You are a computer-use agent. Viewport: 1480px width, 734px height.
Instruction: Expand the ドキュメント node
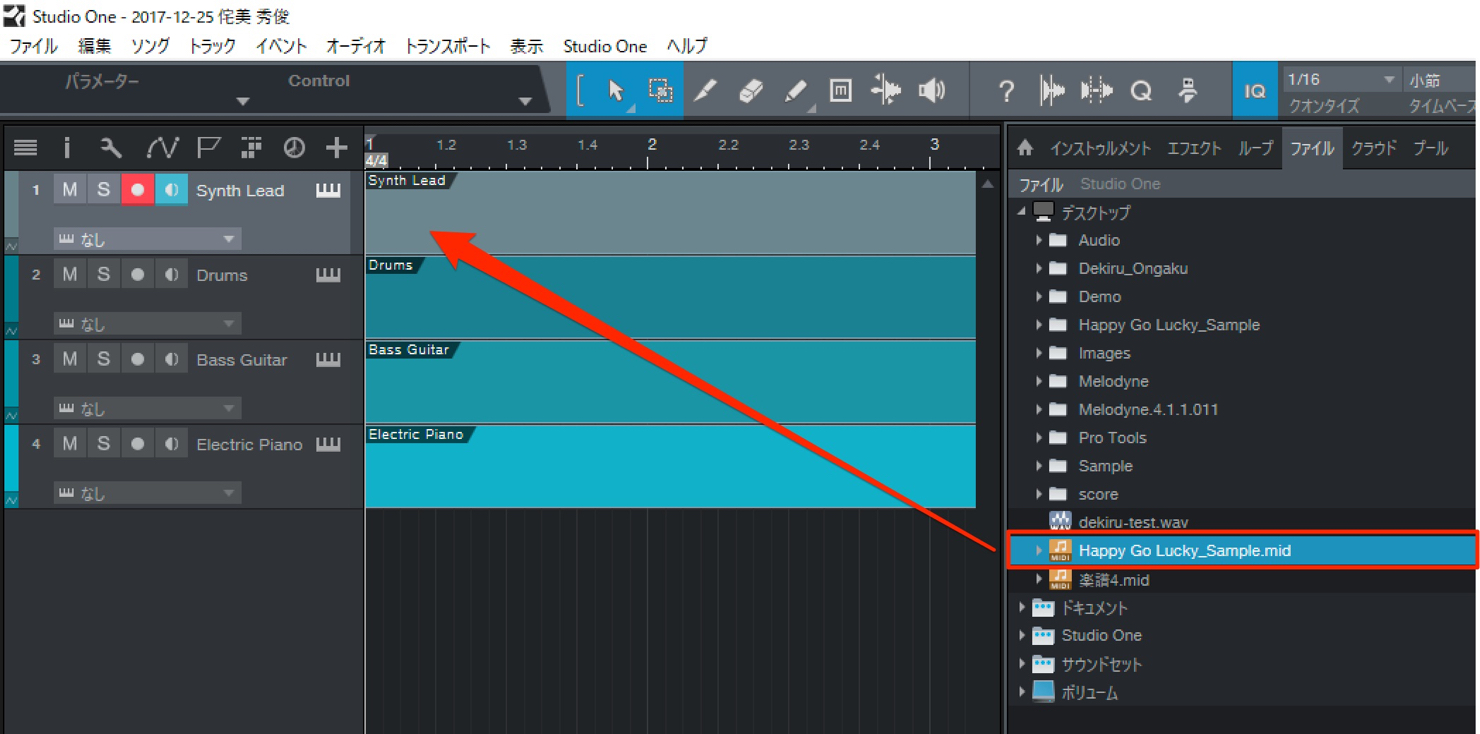pos(1022,607)
